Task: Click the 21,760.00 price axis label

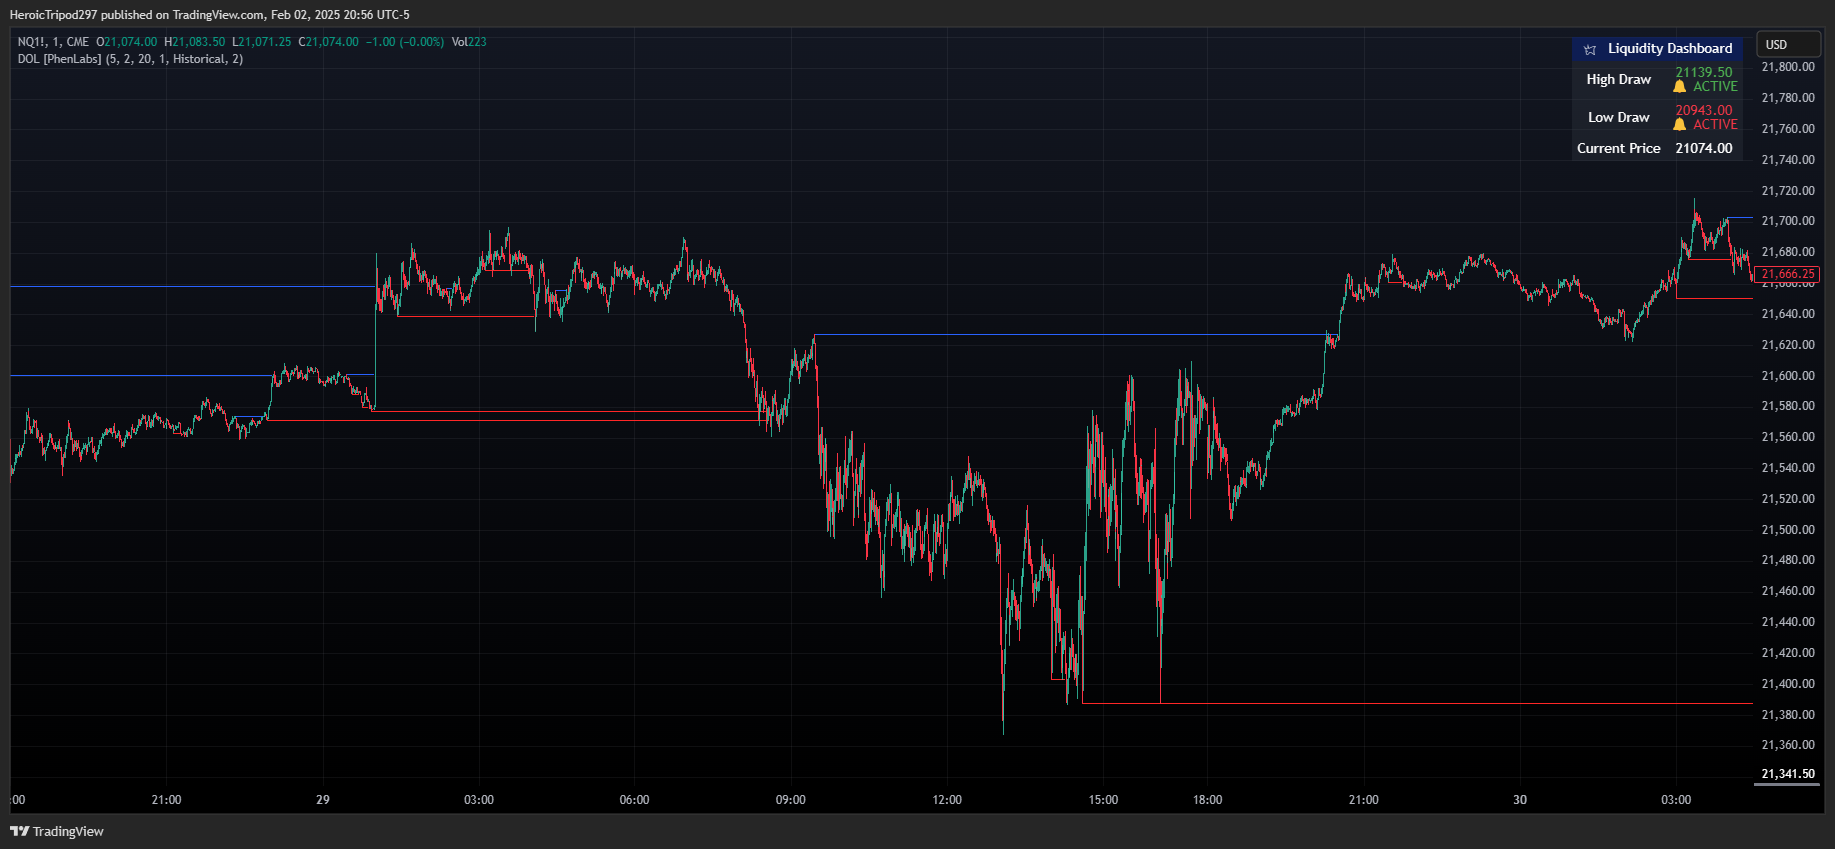Action: click(x=1788, y=129)
